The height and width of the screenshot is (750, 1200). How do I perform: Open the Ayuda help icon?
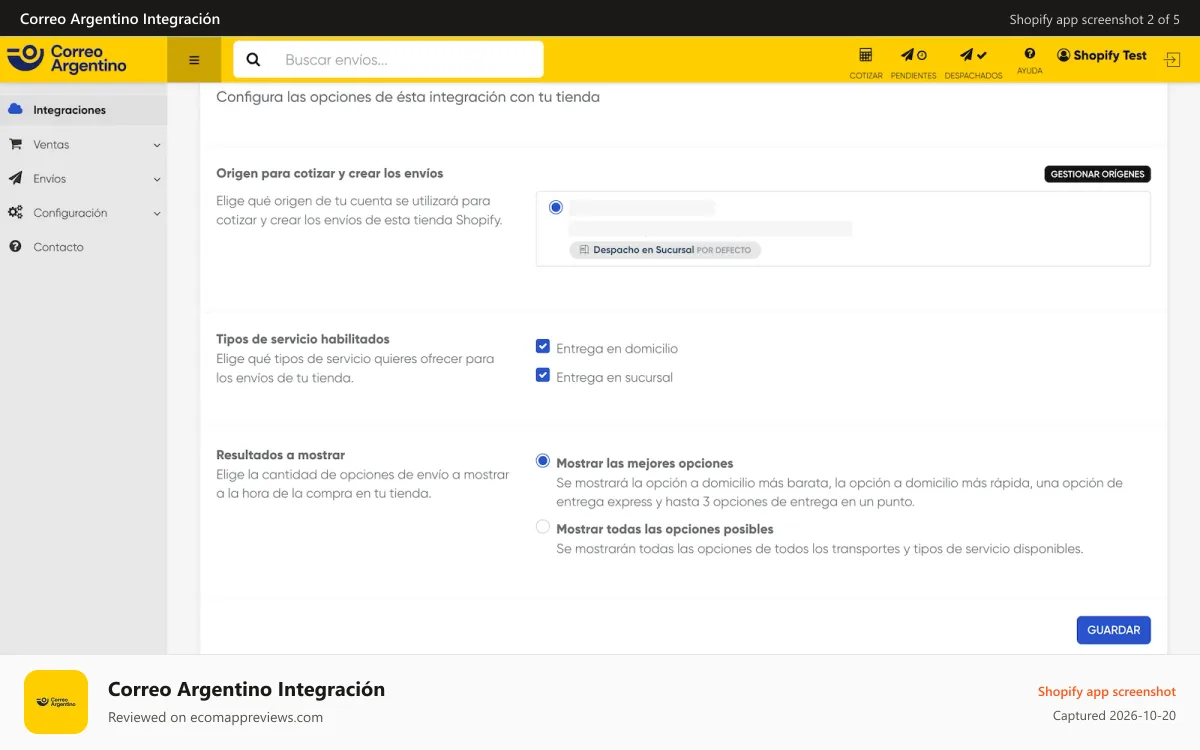coord(1030,54)
